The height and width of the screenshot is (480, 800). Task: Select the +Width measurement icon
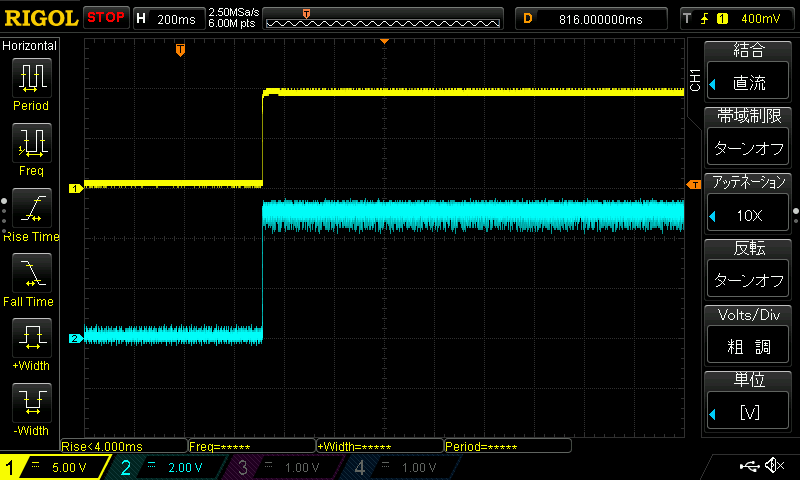point(32,338)
